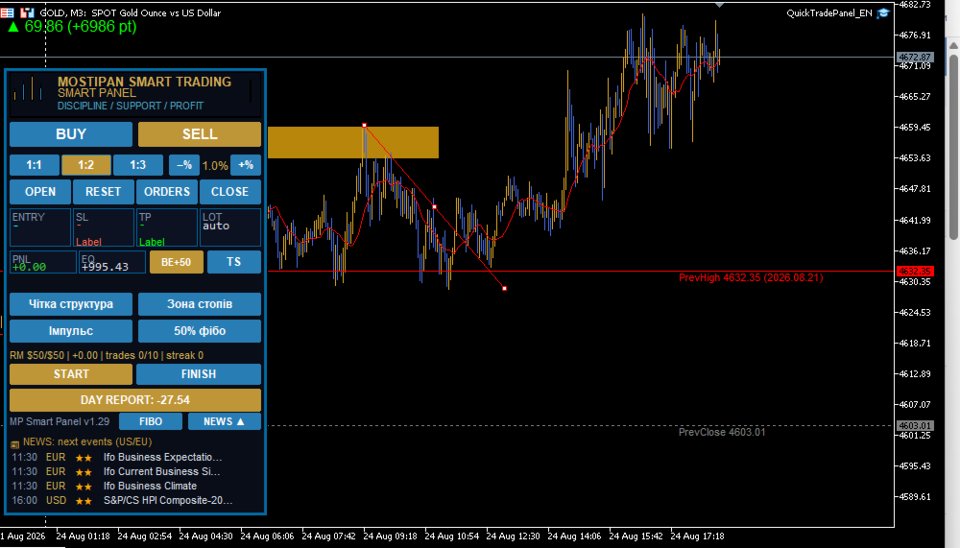Viewport: 960px width, 548px height.
Task: Click the orange rectangle zone on chart
Action: point(353,143)
